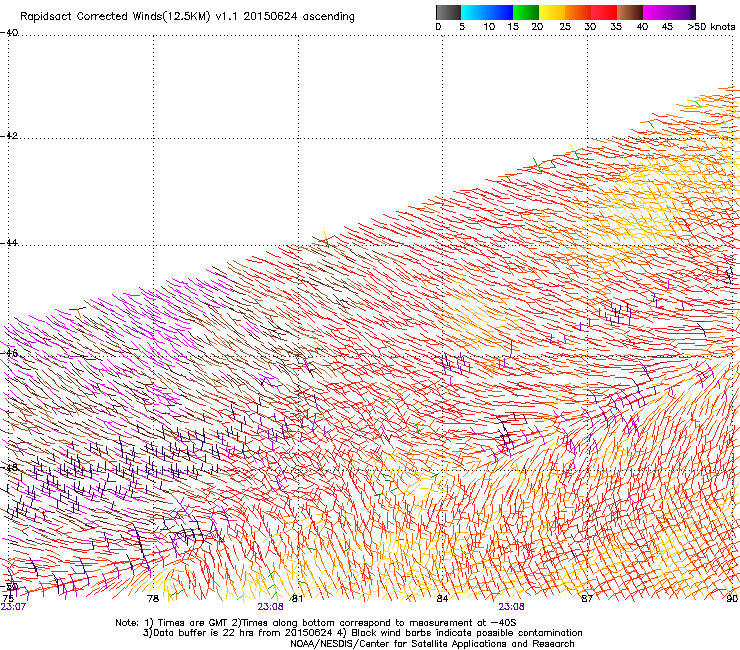Screen dimensions: 740x650
Task: Click the "81" longitude axis label
Action: pos(297,599)
